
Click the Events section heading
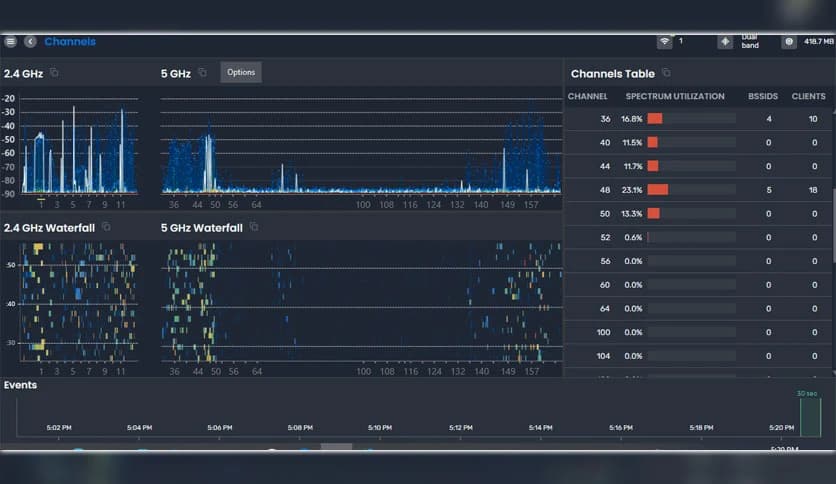click(20, 385)
